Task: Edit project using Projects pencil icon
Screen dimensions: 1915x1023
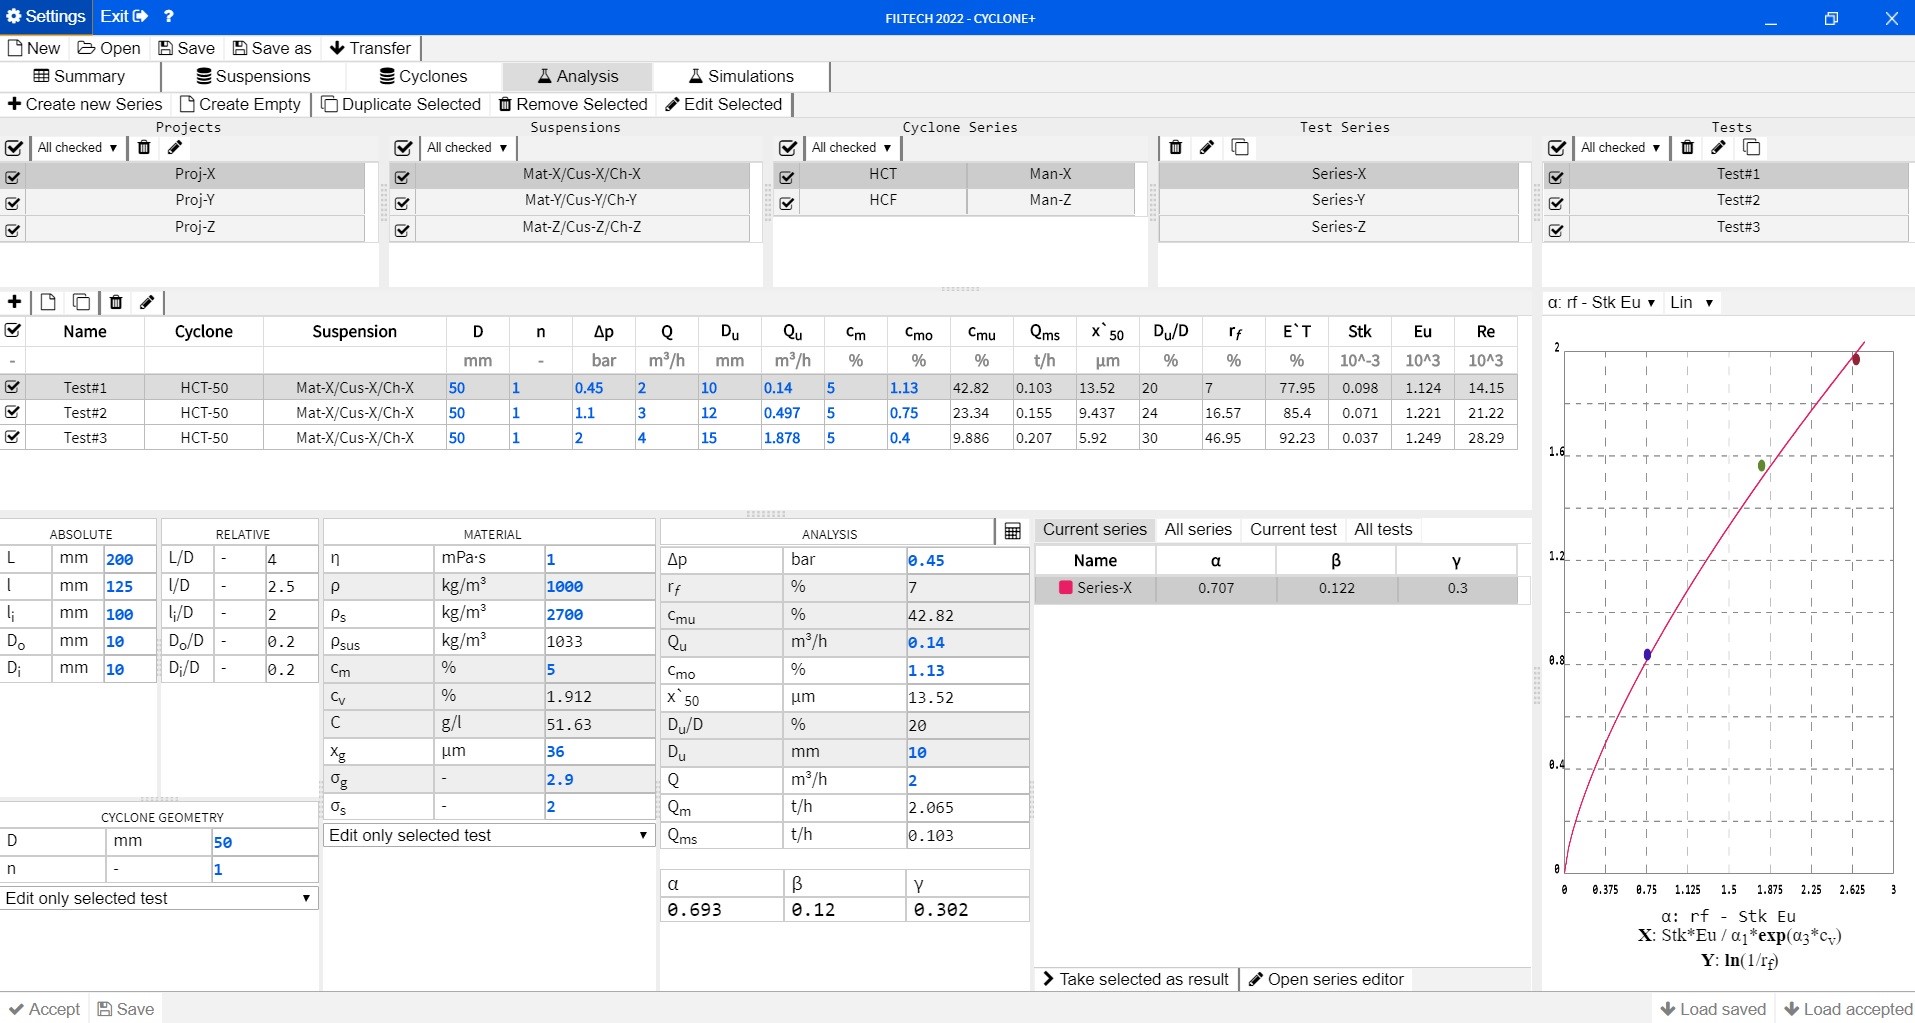Action: (x=175, y=147)
